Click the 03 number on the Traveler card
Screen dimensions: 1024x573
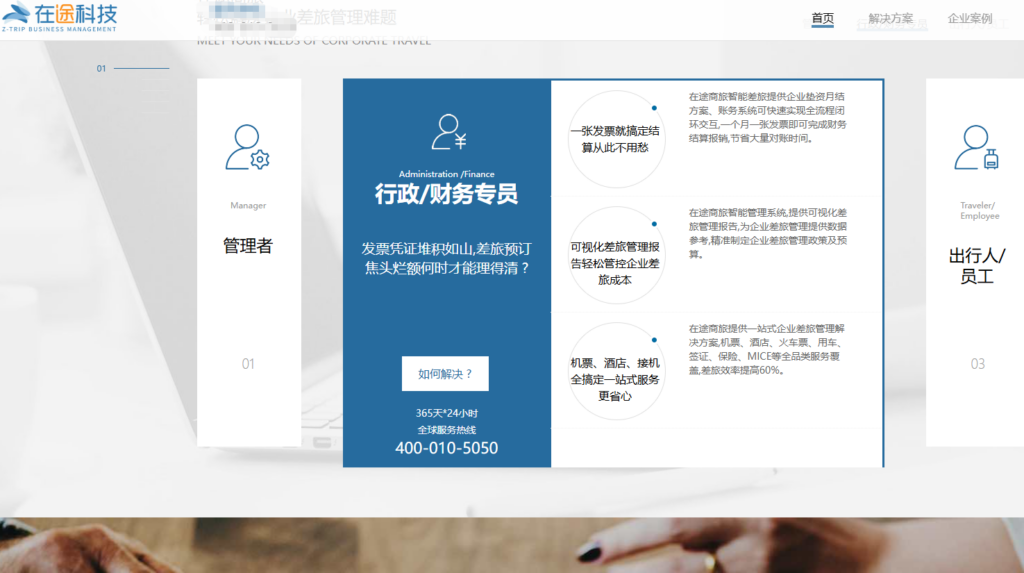pyautogui.click(x=977, y=364)
